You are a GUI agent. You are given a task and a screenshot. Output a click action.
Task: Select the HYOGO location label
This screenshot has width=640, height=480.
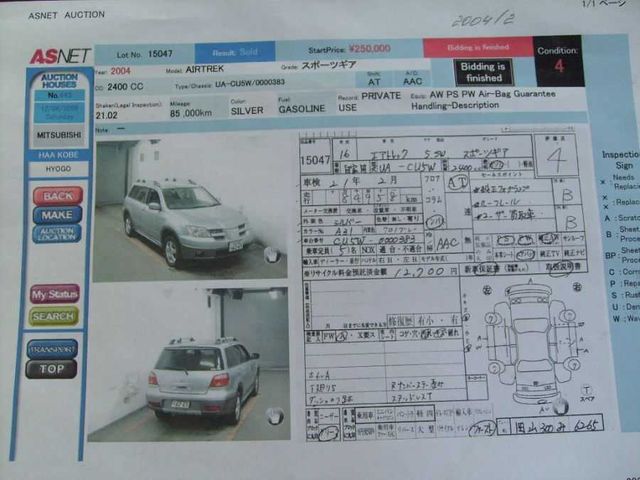pos(58,169)
